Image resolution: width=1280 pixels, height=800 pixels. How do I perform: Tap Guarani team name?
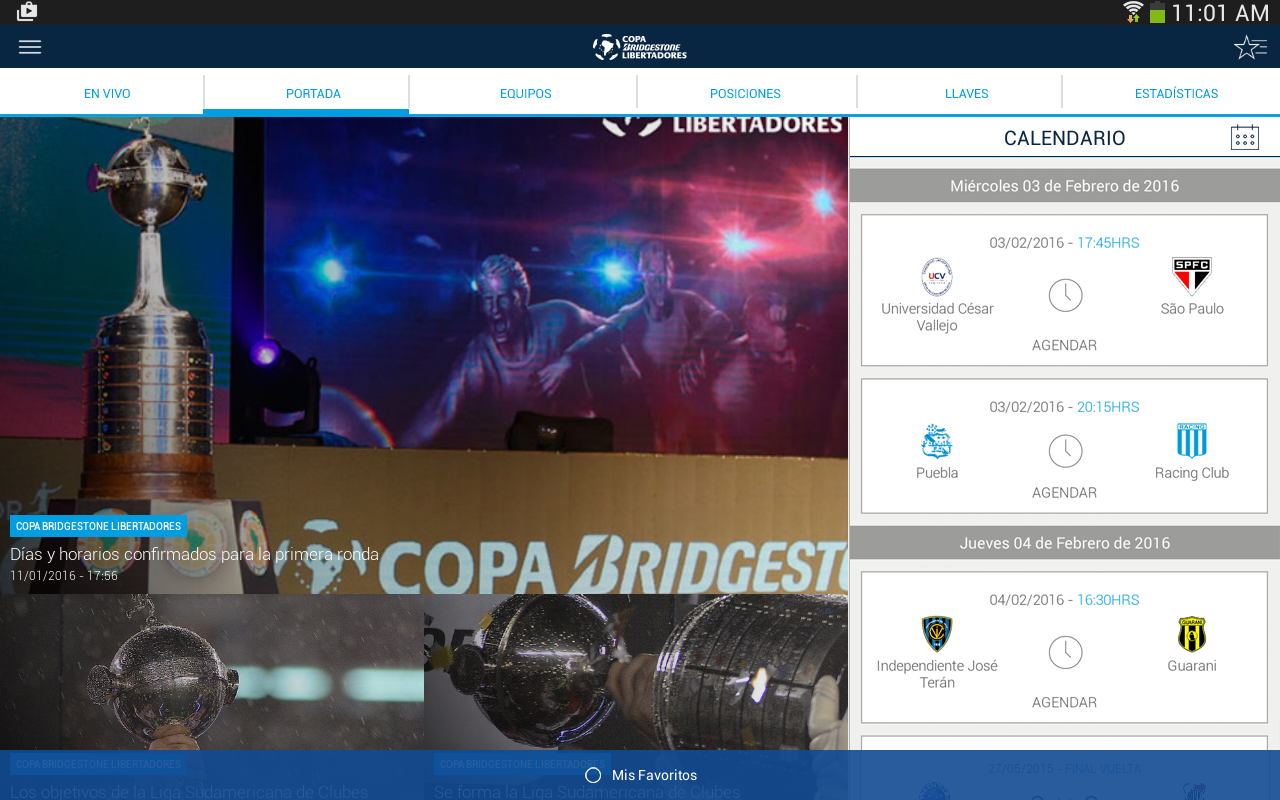(1192, 666)
